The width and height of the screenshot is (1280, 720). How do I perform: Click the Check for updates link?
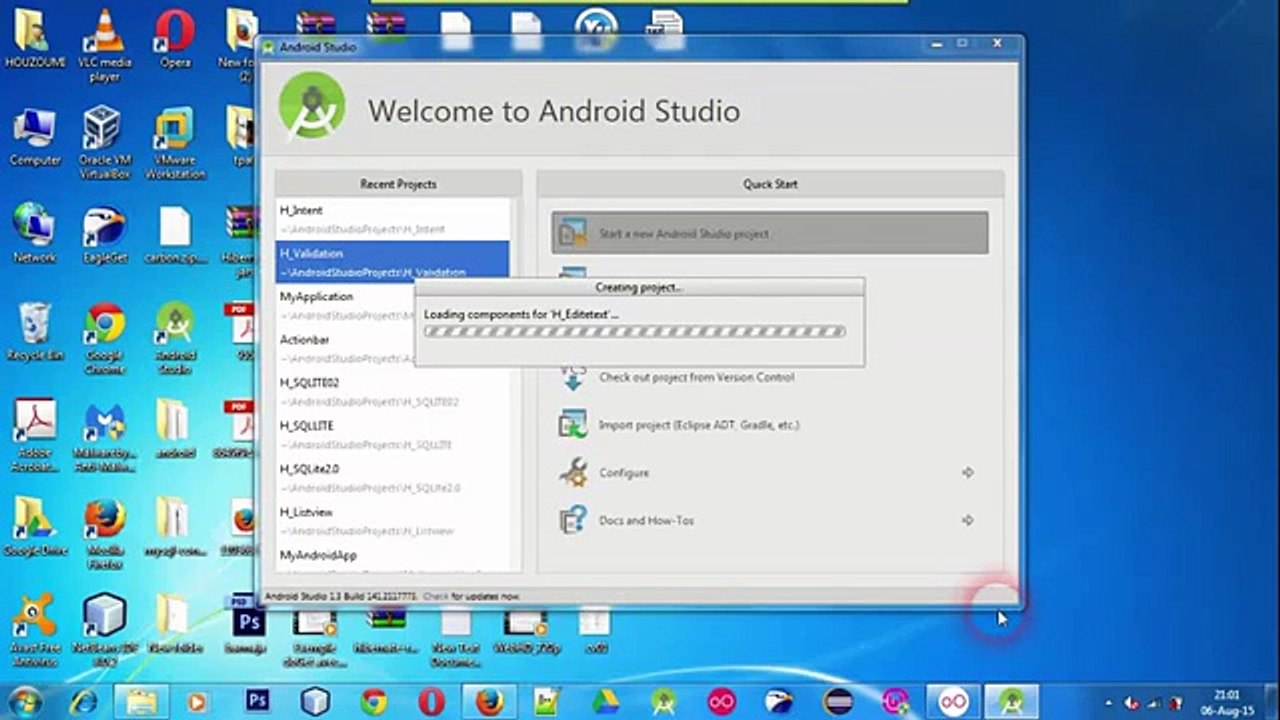pyautogui.click(x=435, y=596)
